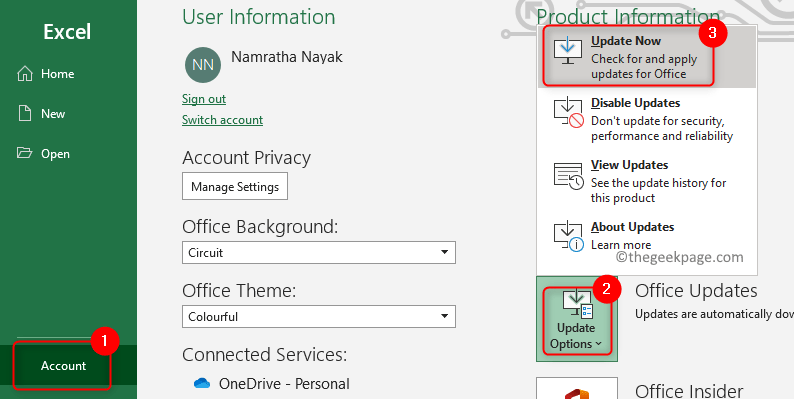Click the Connected Services heading
The image size is (794, 399).
tap(264, 354)
